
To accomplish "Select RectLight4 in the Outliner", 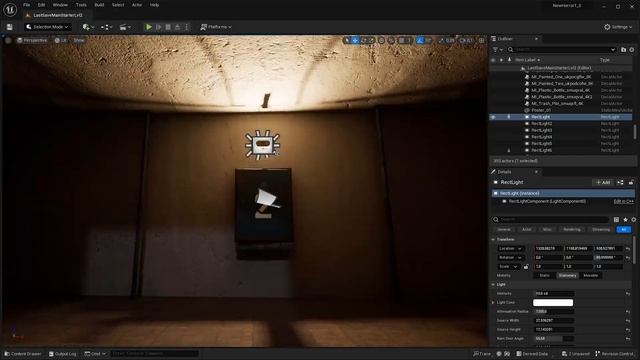I will point(542,137).
